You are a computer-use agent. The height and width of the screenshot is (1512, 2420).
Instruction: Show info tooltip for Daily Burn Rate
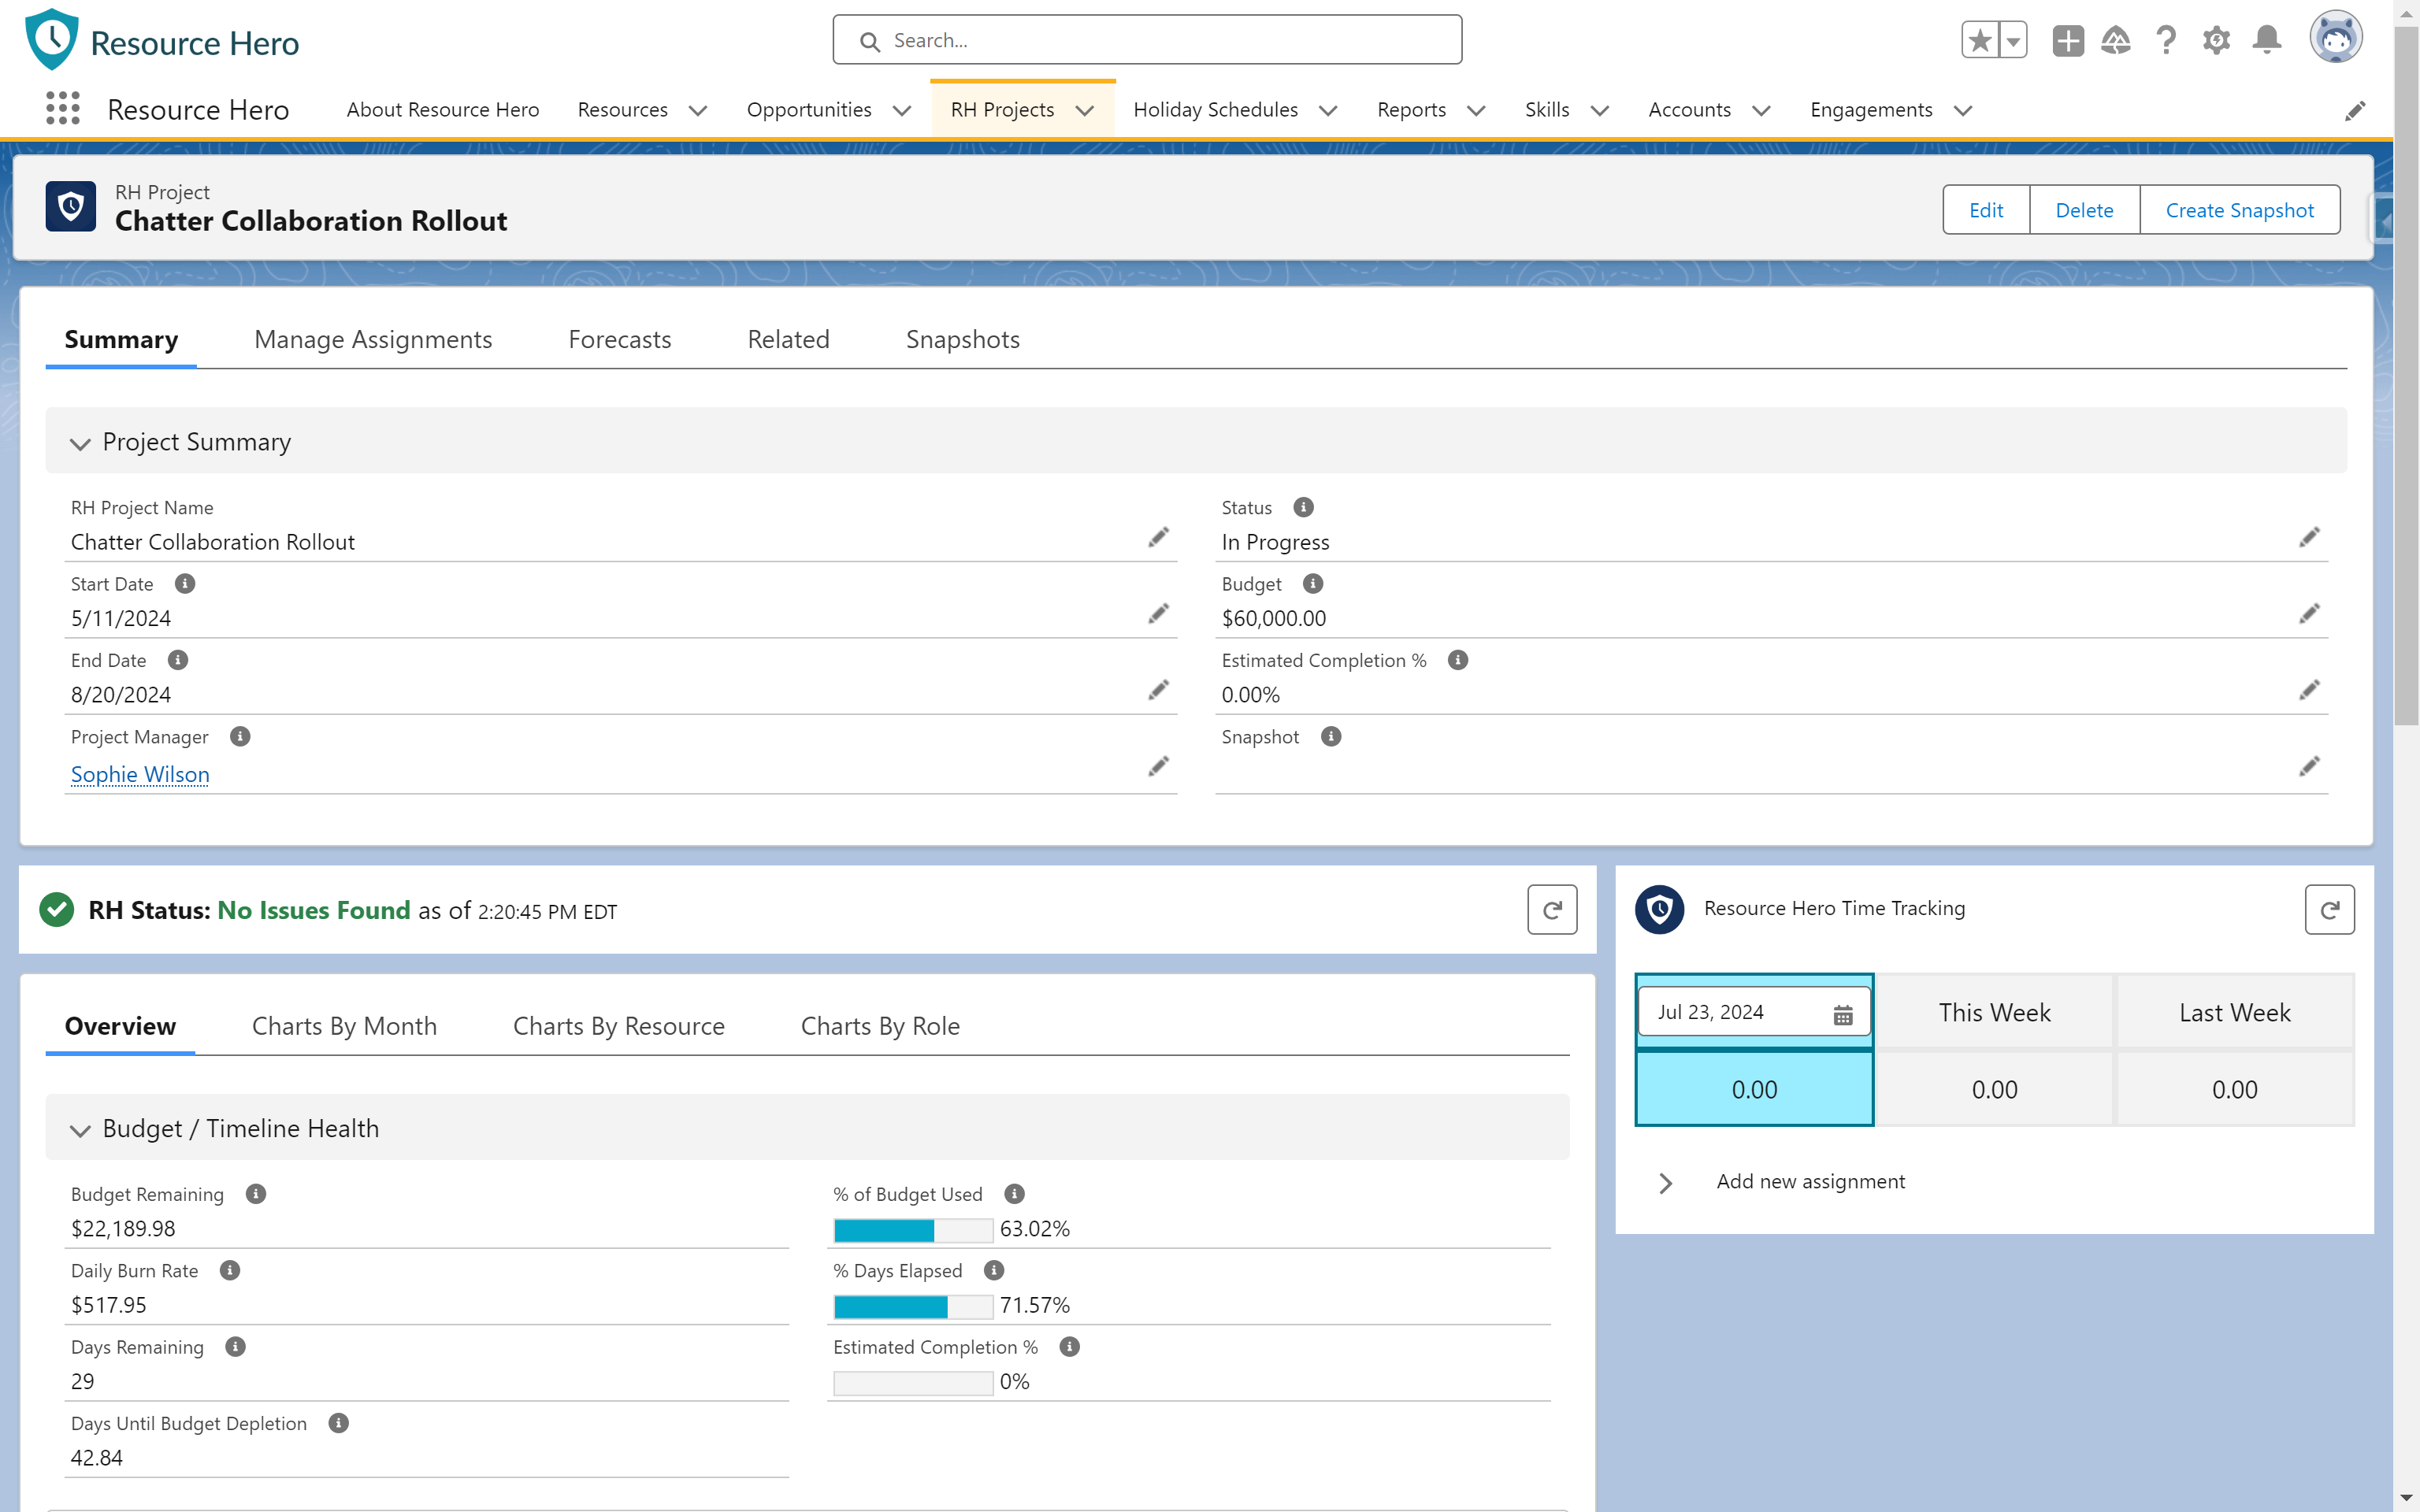pyautogui.click(x=230, y=1270)
